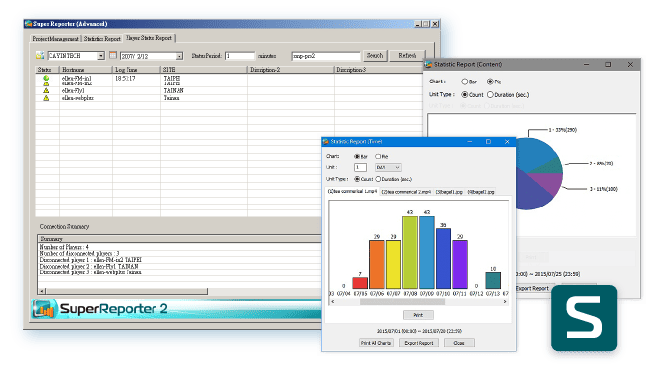Image resolution: width=660 pixels, height=374 pixels.
Task: Click warning icon of ellen-Fly1 row
Action: (46, 90)
